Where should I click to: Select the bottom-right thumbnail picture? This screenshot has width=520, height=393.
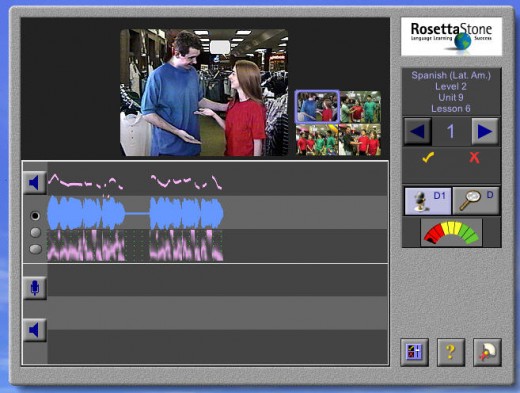(x=360, y=139)
